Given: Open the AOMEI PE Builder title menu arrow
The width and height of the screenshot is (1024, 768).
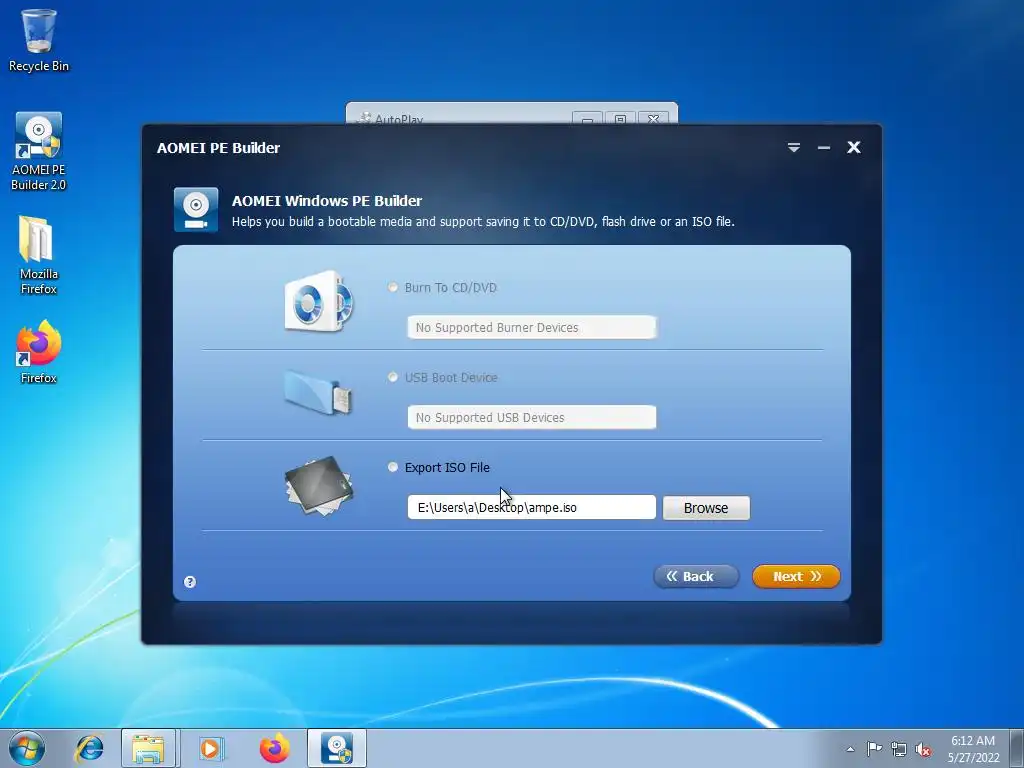Looking at the screenshot, I should (793, 148).
